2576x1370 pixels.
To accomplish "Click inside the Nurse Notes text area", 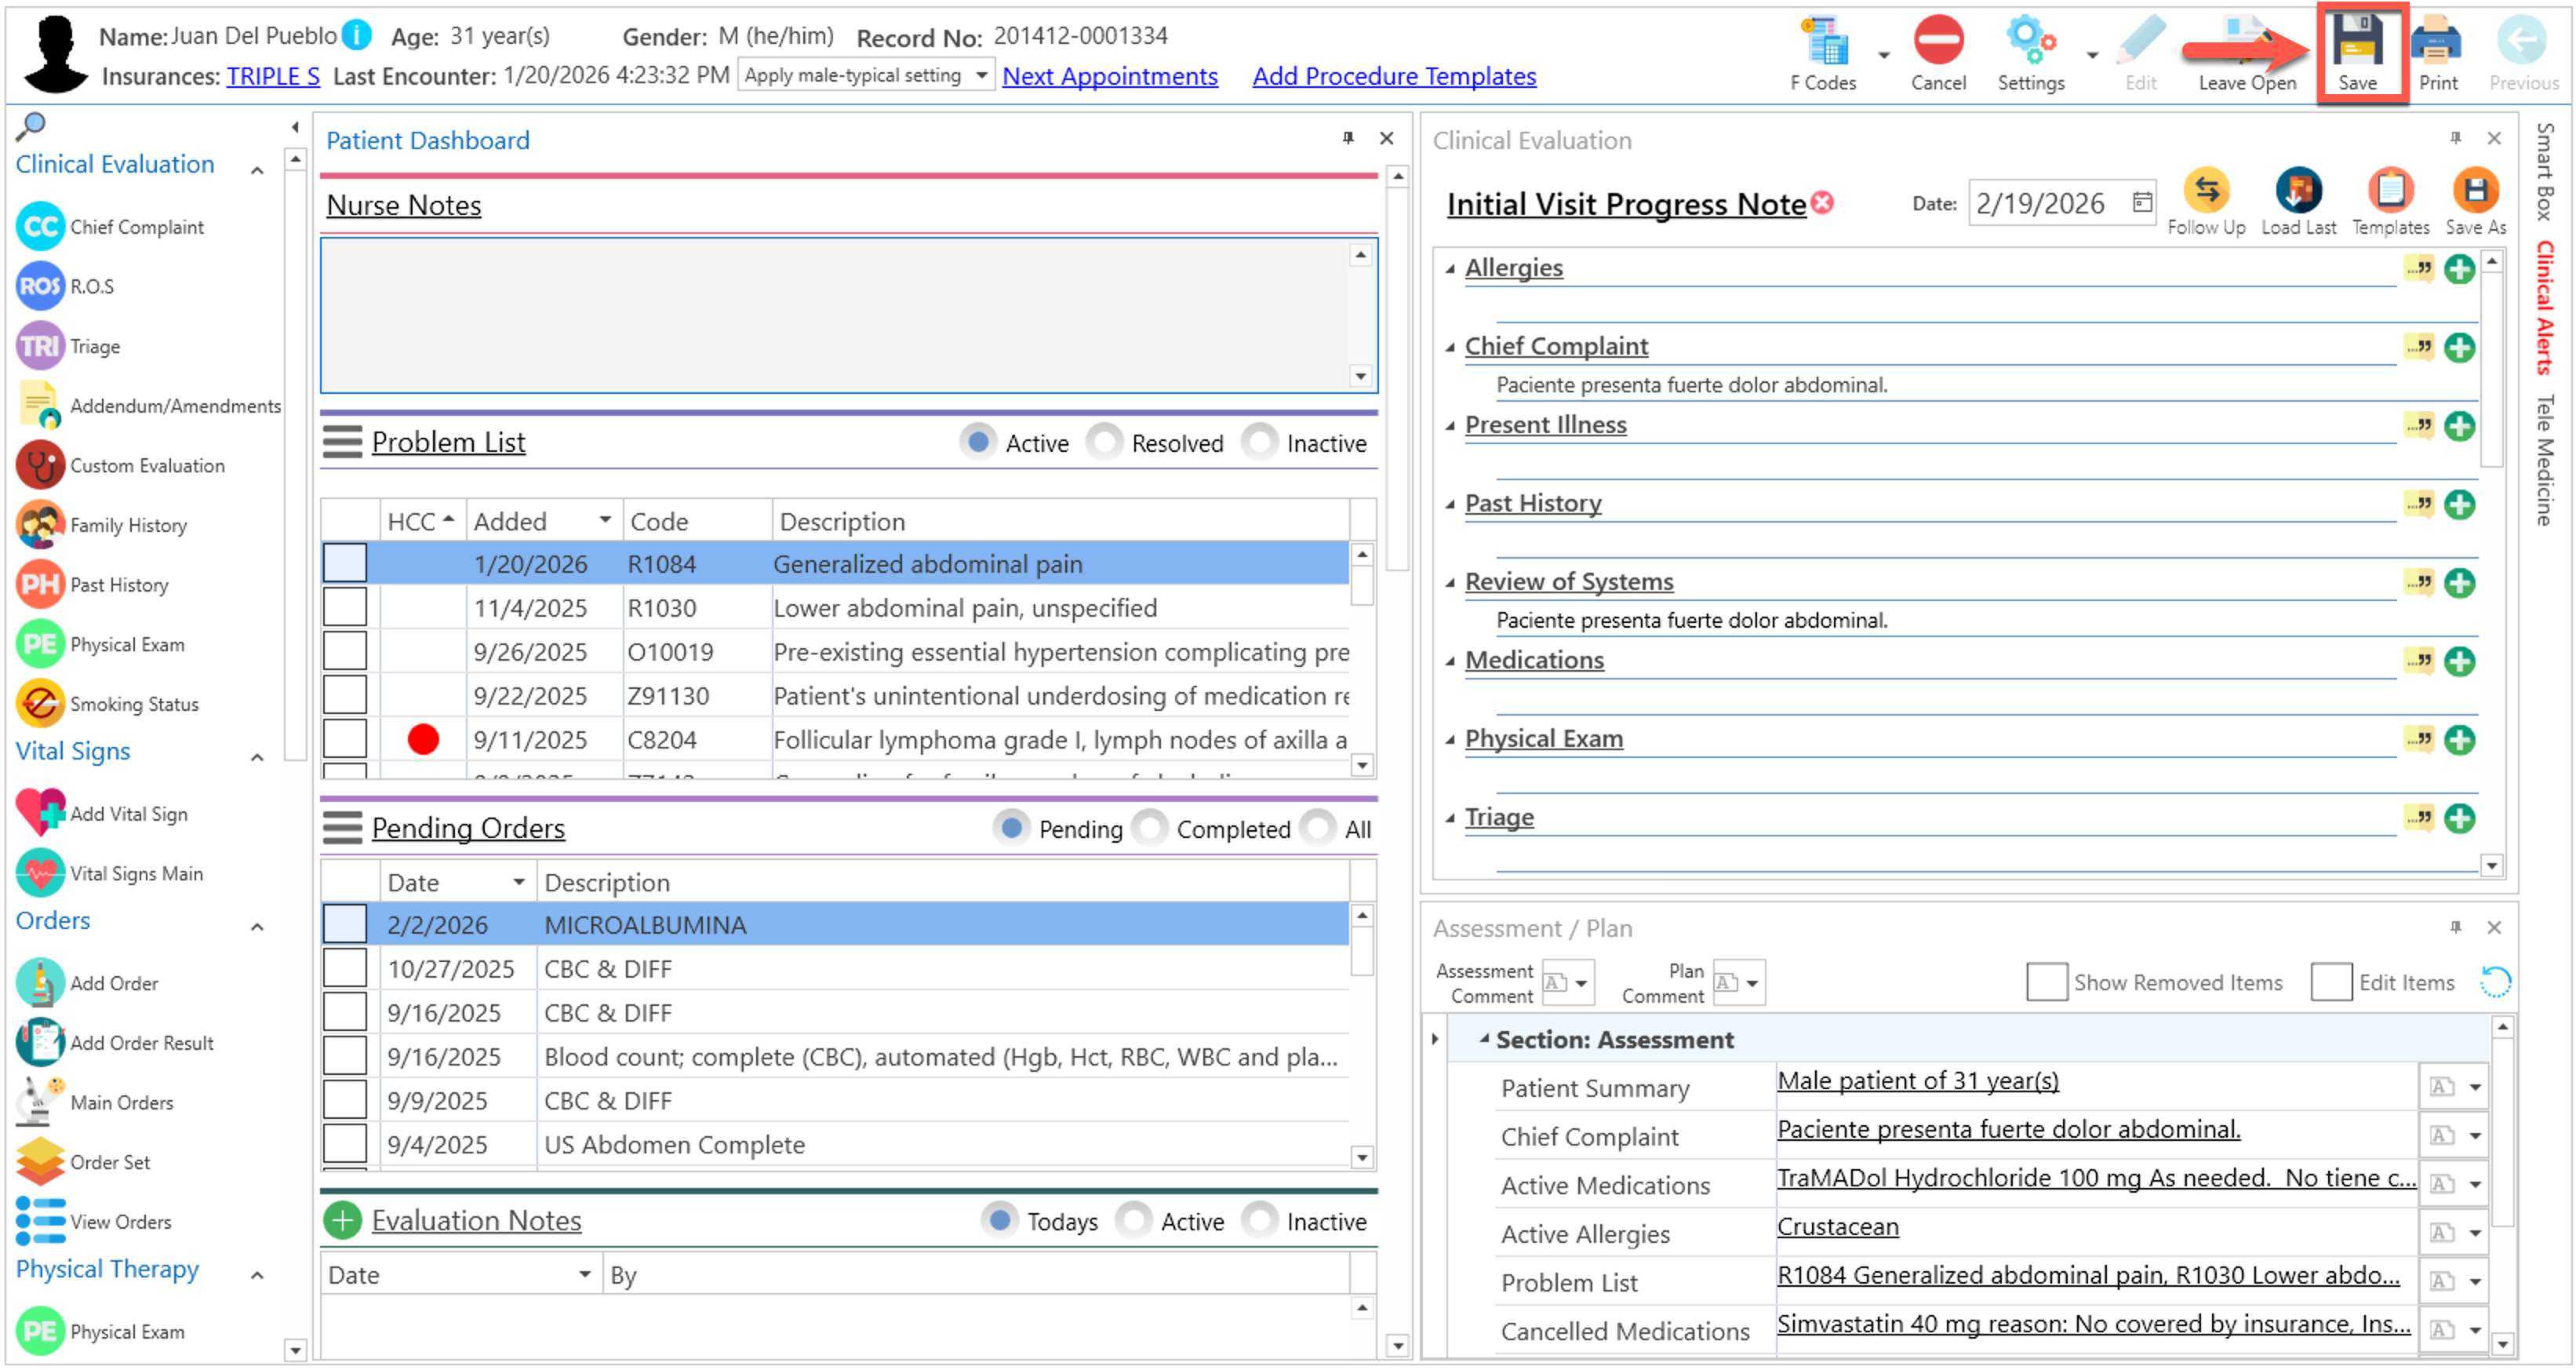I will (x=835, y=315).
